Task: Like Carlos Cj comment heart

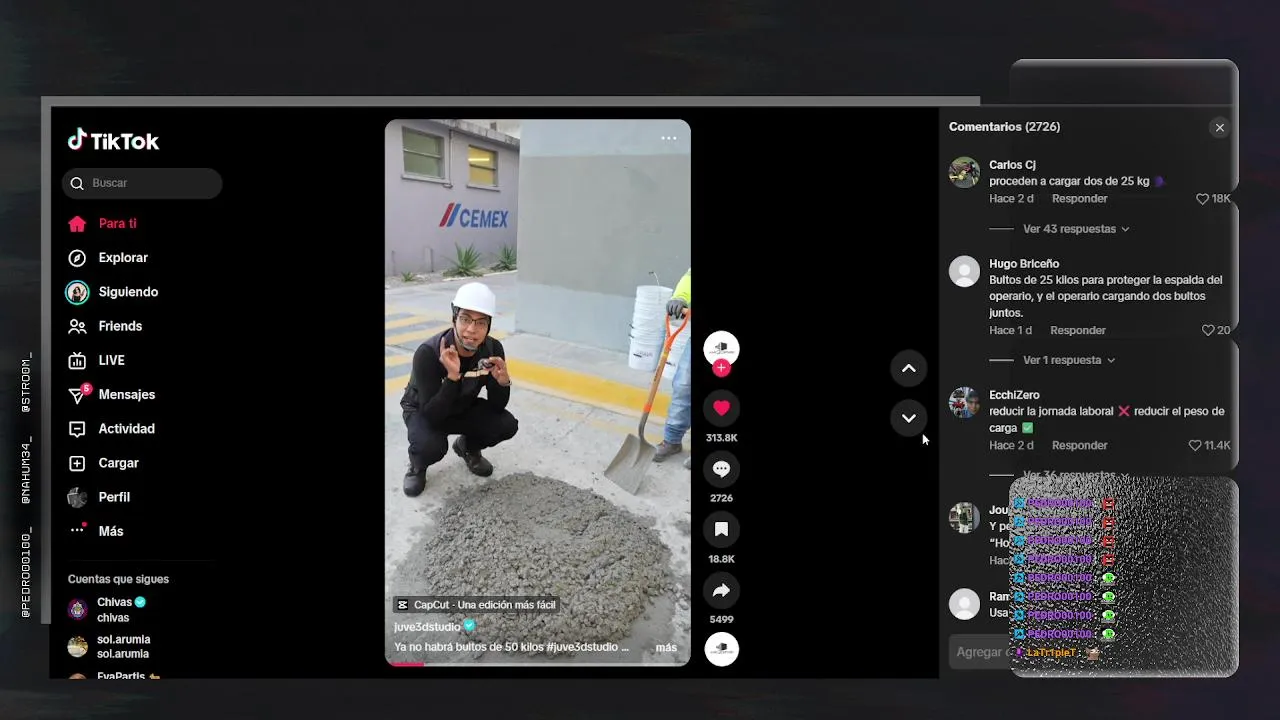Action: pos(1203,199)
